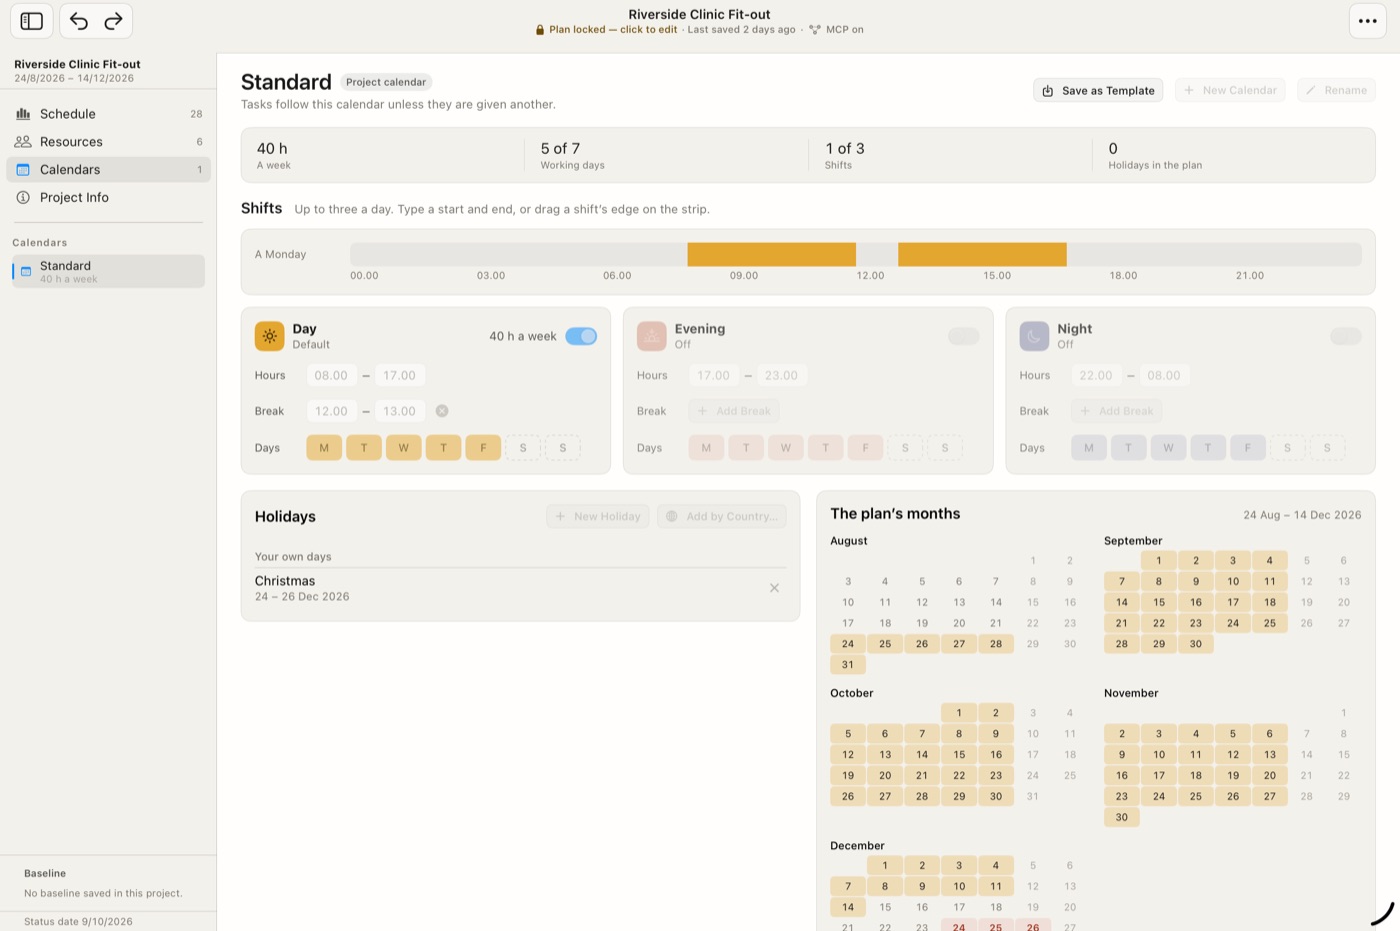
Task: Click the Plan locked — click to edit link
Action: tap(613, 30)
